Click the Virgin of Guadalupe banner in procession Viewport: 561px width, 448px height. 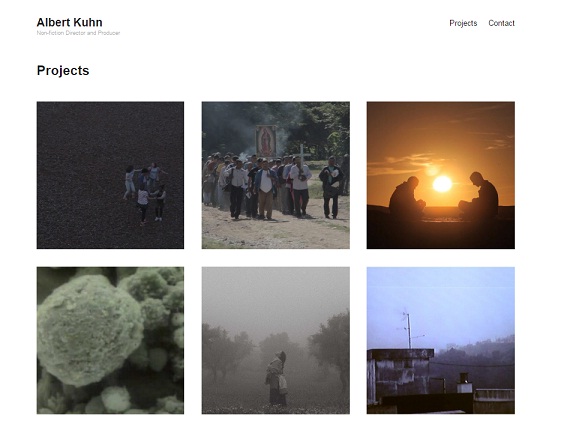[266, 141]
